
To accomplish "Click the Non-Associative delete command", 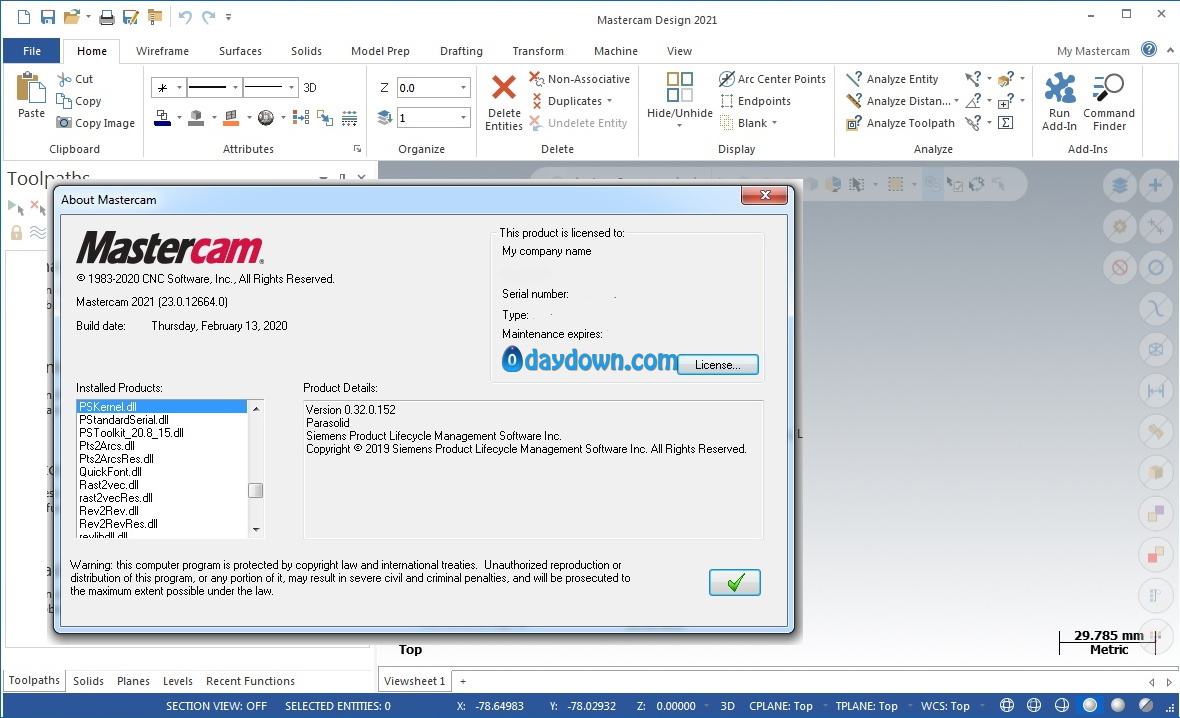I will 579,79.
